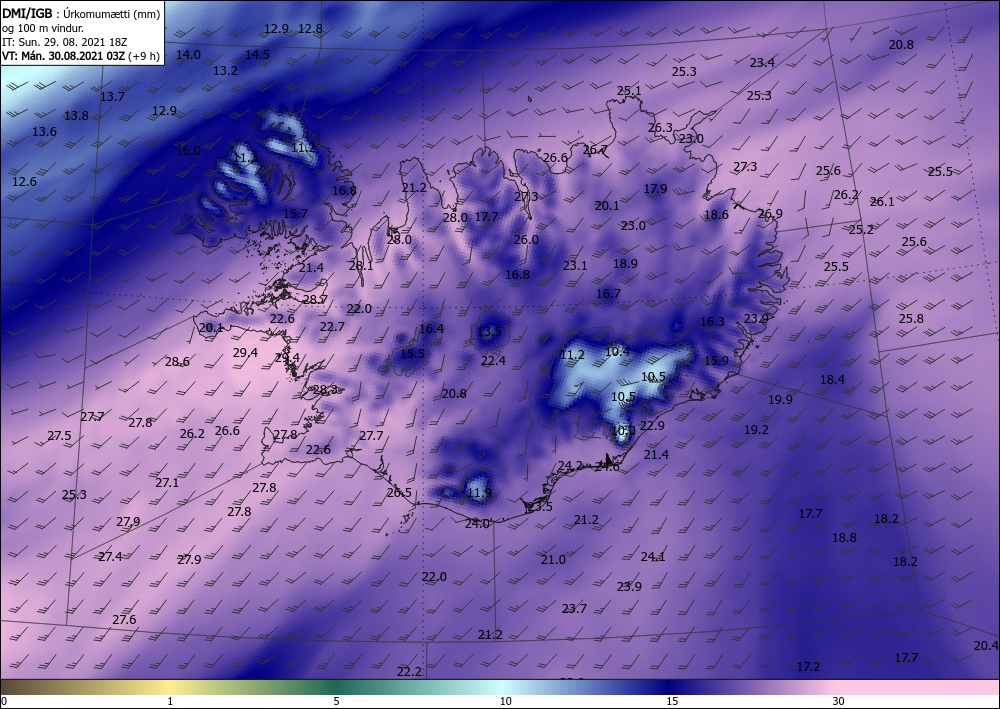Click the value 25.8 on the map
Screen dimensions: 1000x709
pos(911,318)
